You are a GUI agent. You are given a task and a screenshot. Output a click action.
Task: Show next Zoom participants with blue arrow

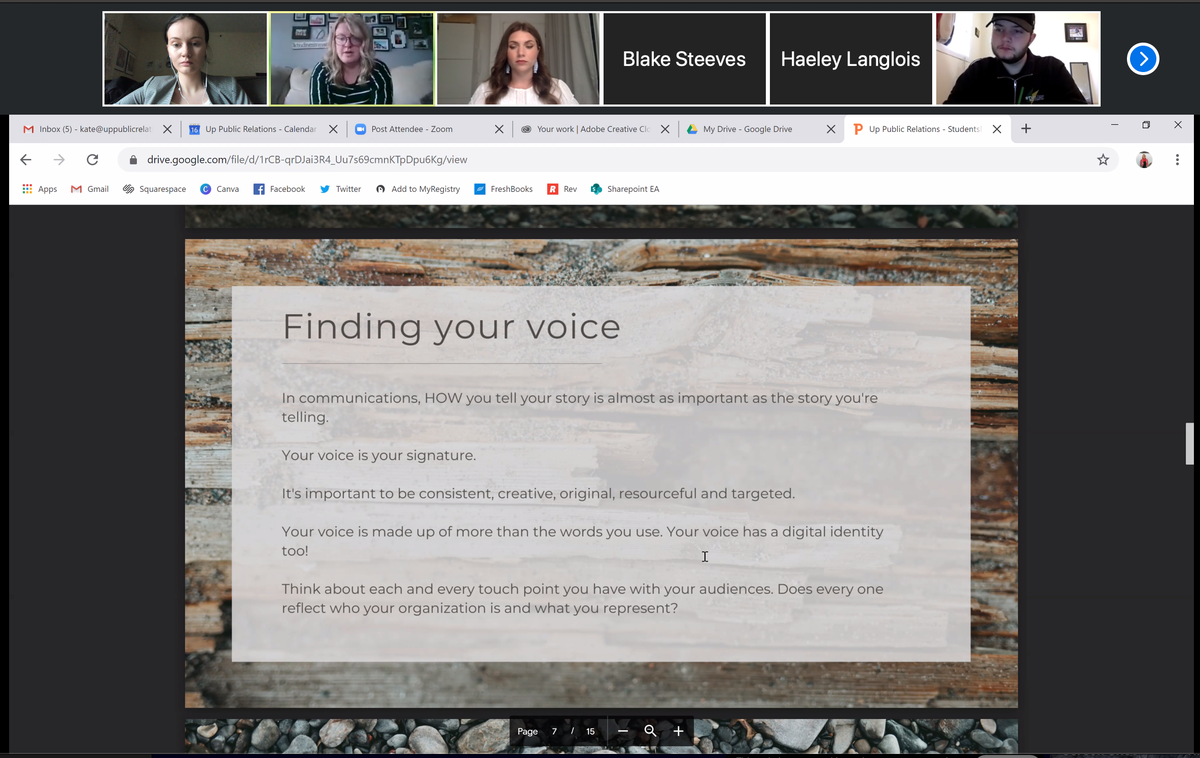[x=1143, y=59]
